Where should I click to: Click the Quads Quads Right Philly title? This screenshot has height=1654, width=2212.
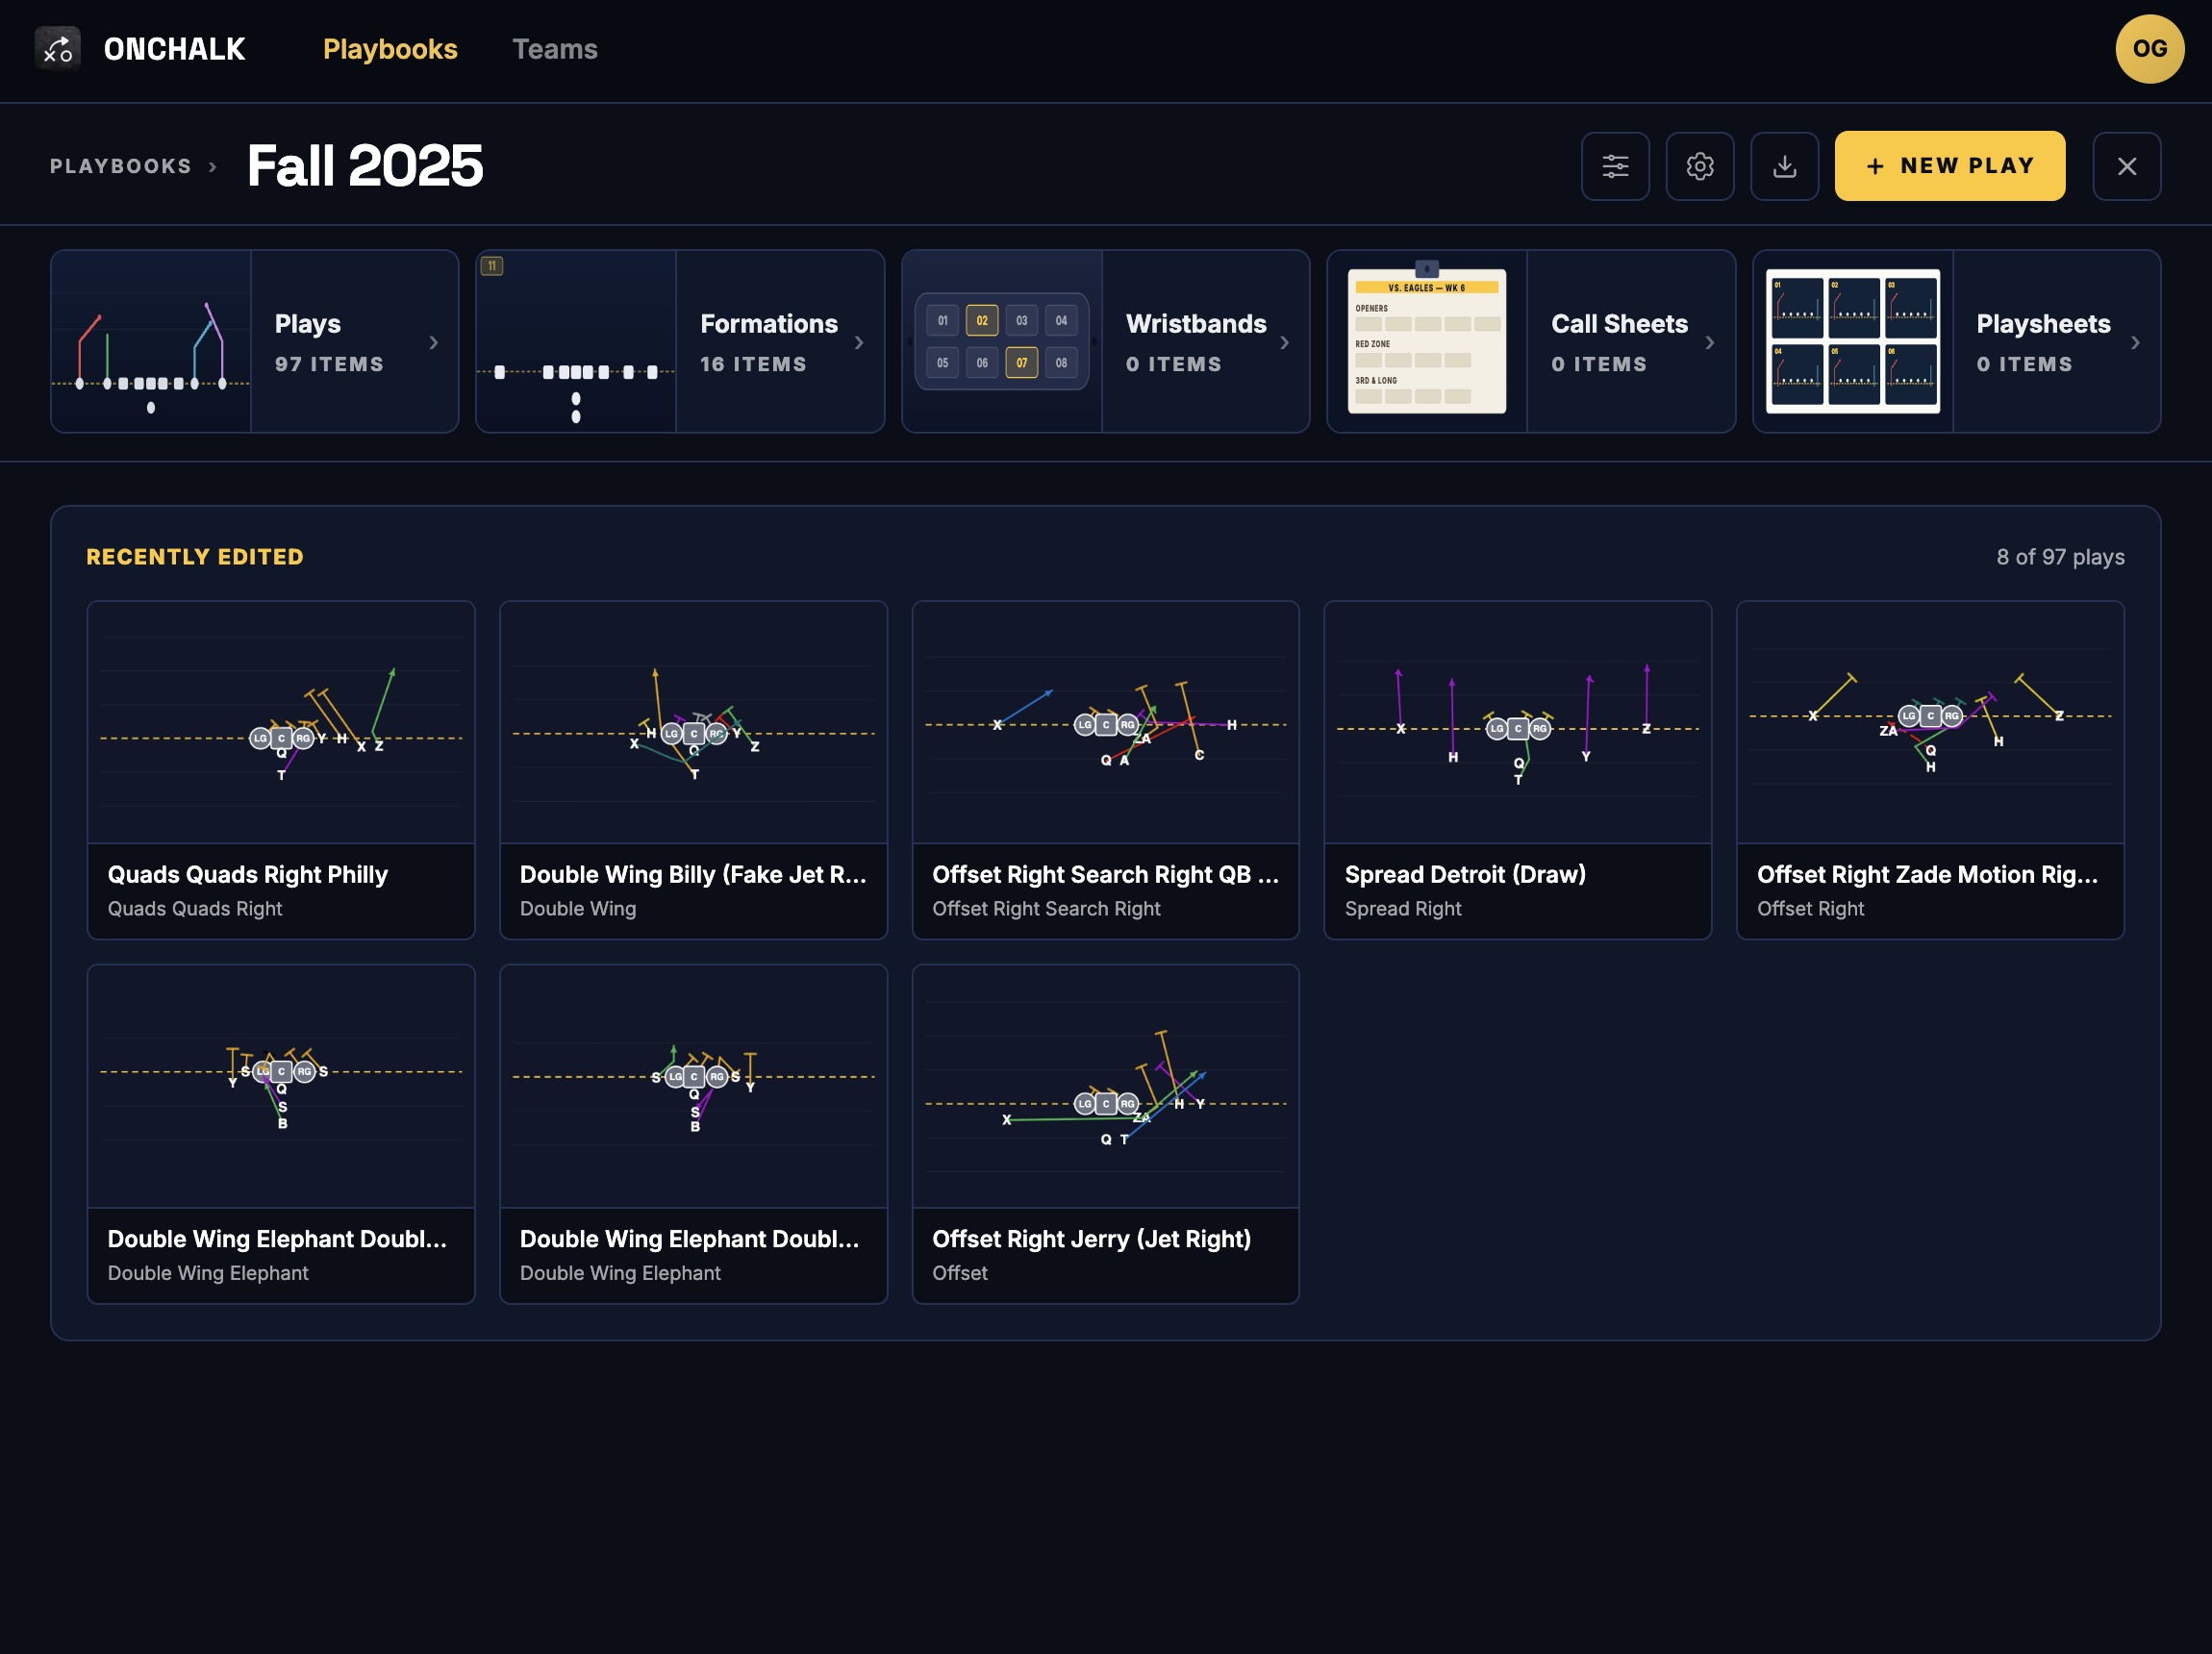pyautogui.click(x=248, y=874)
